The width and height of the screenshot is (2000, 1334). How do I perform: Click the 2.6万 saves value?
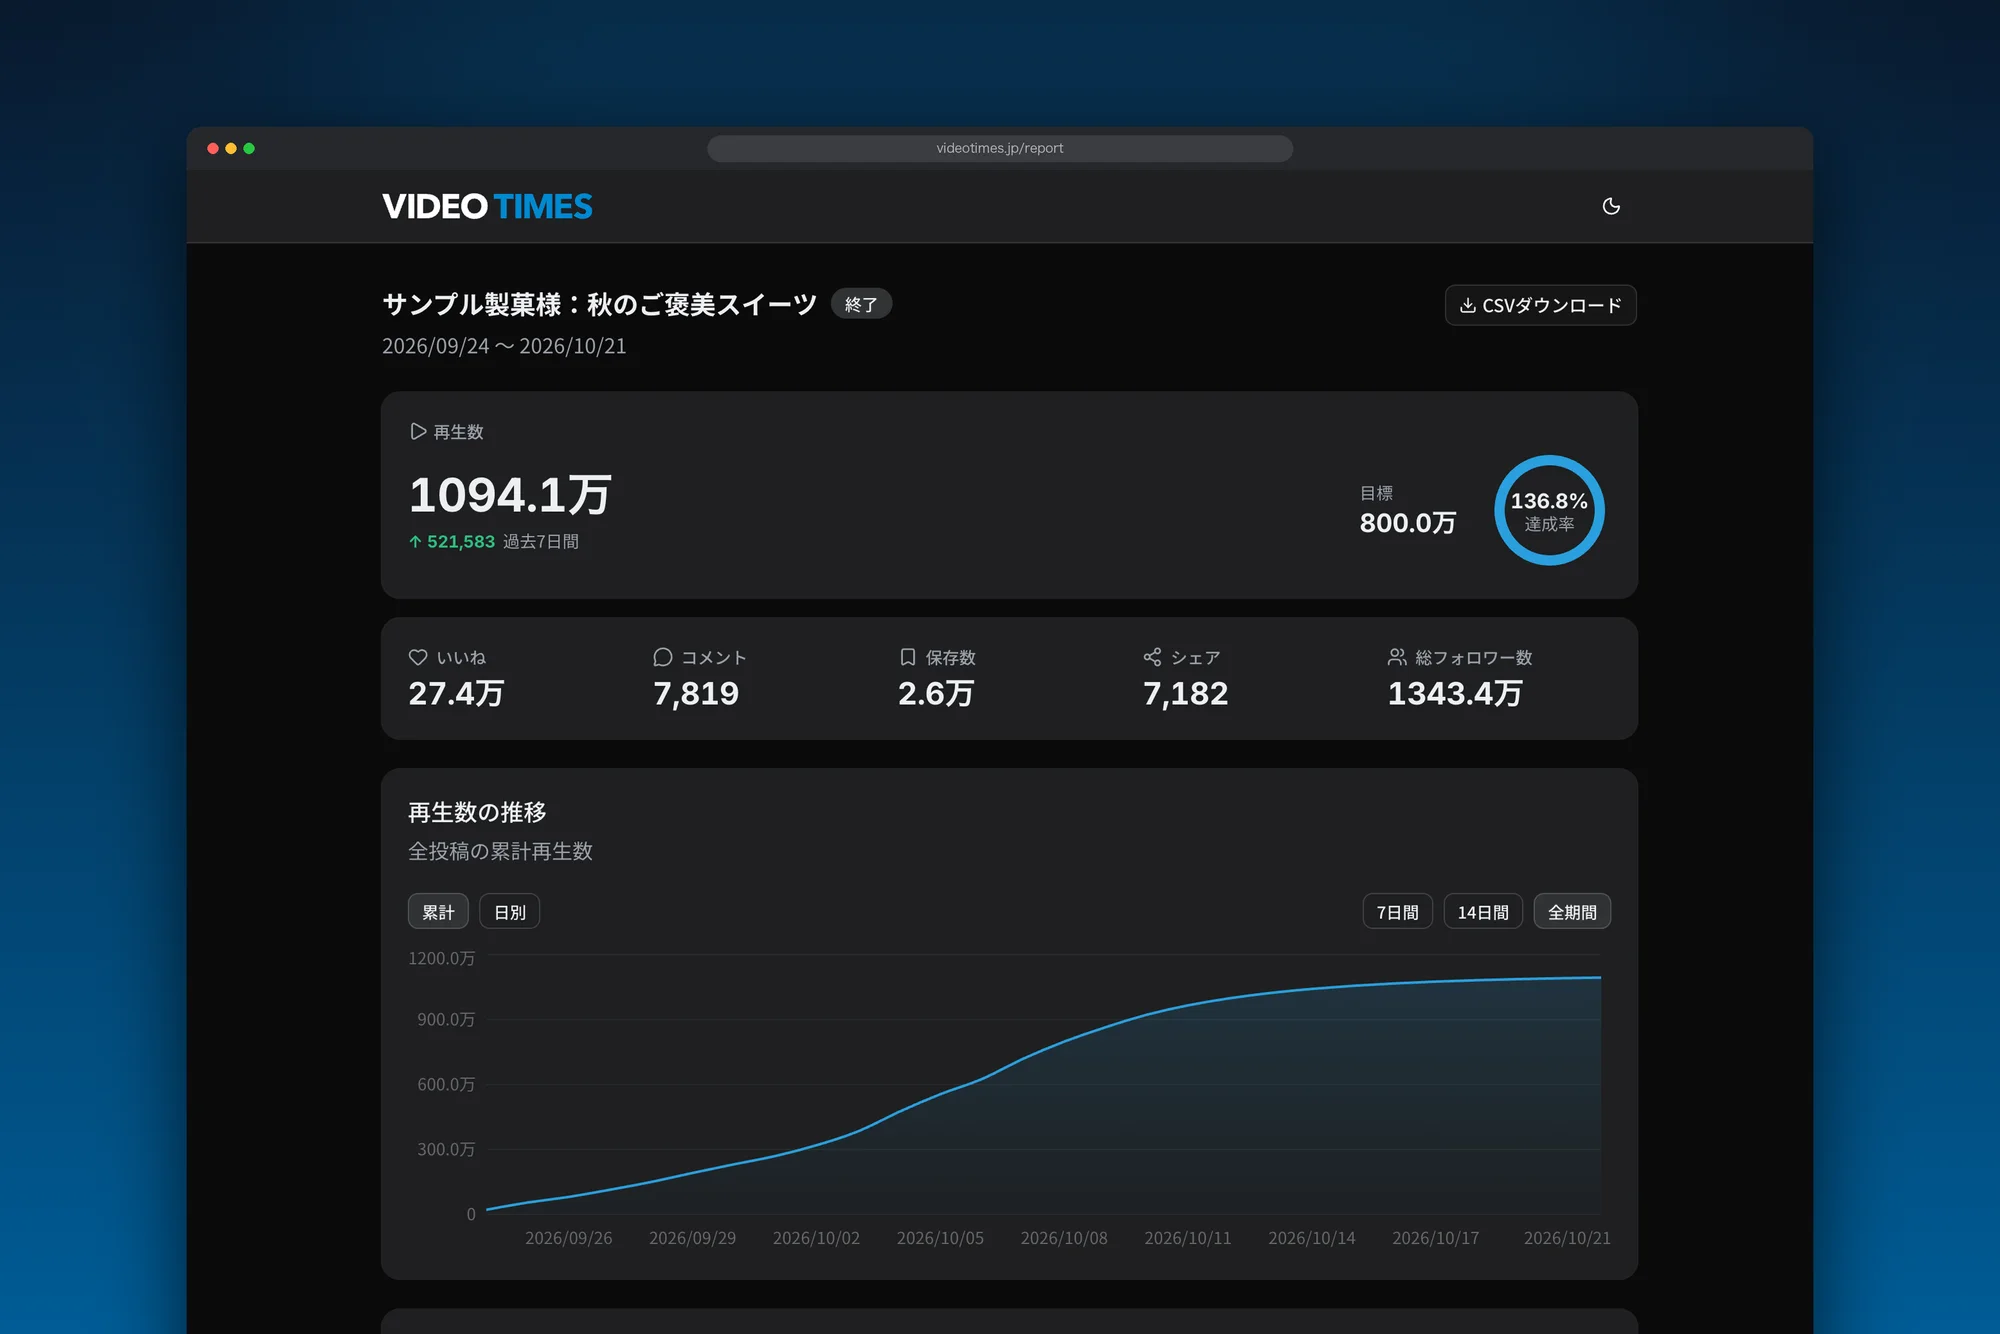coord(936,693)
